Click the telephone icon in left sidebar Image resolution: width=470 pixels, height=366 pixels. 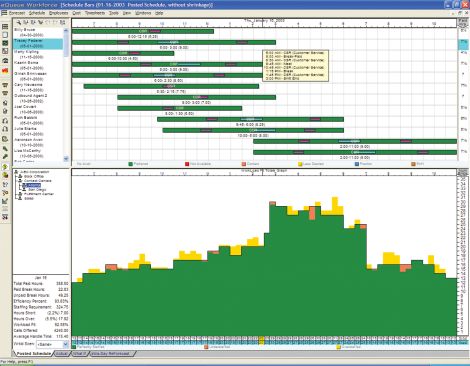point(5,61)
